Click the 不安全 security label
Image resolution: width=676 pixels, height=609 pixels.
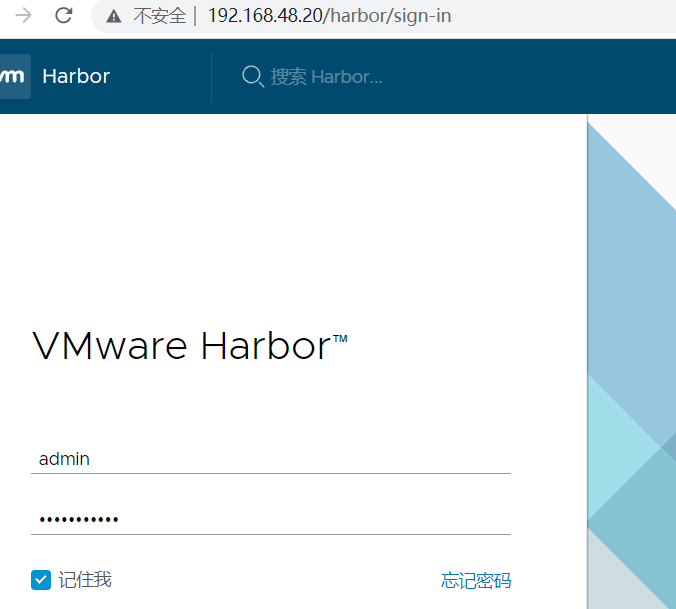[x=160, y=16]
